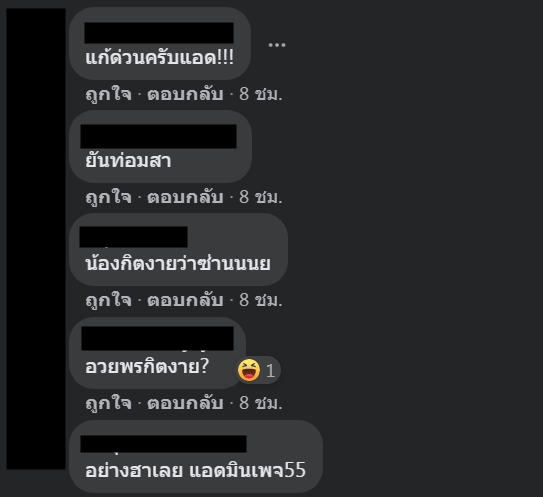Click the comment bubble น้องกิตงายว่าซ่านนนย
This screenshot has width=543, height=497.
[178, 250]
